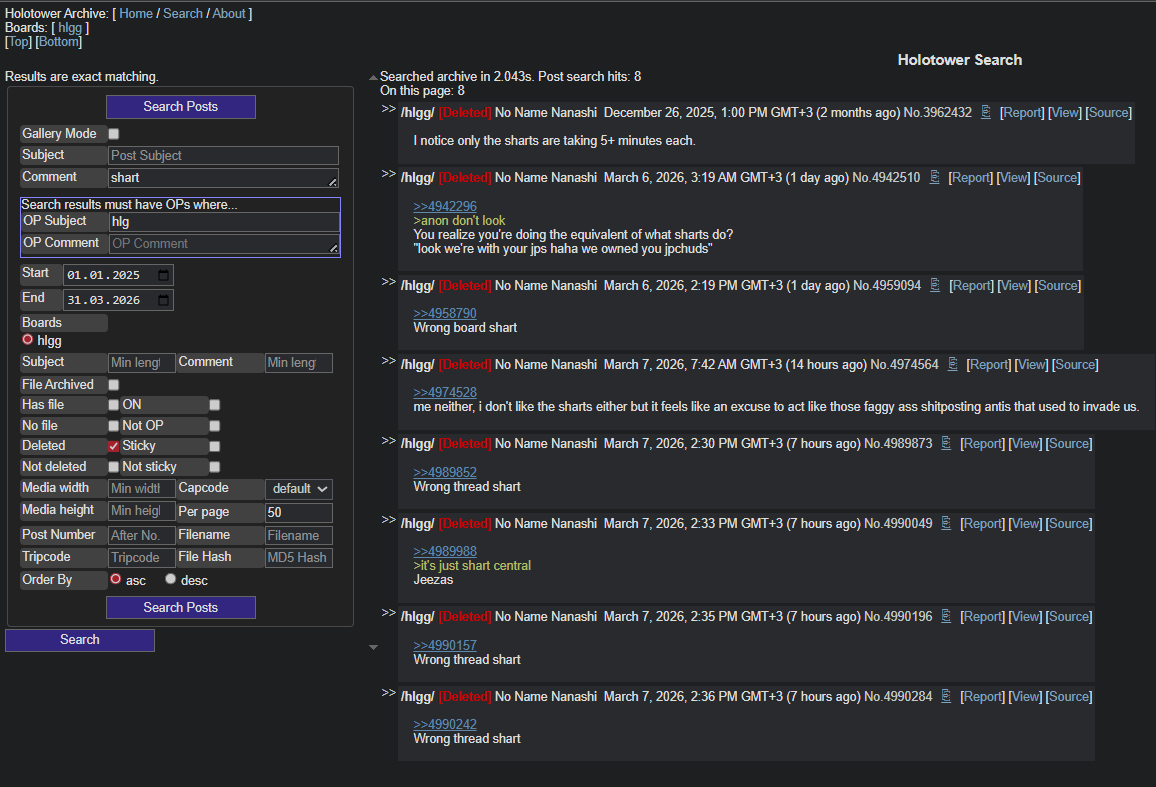
Task: Open the Capcode default dropdown
Action: (x=299, y=489)
